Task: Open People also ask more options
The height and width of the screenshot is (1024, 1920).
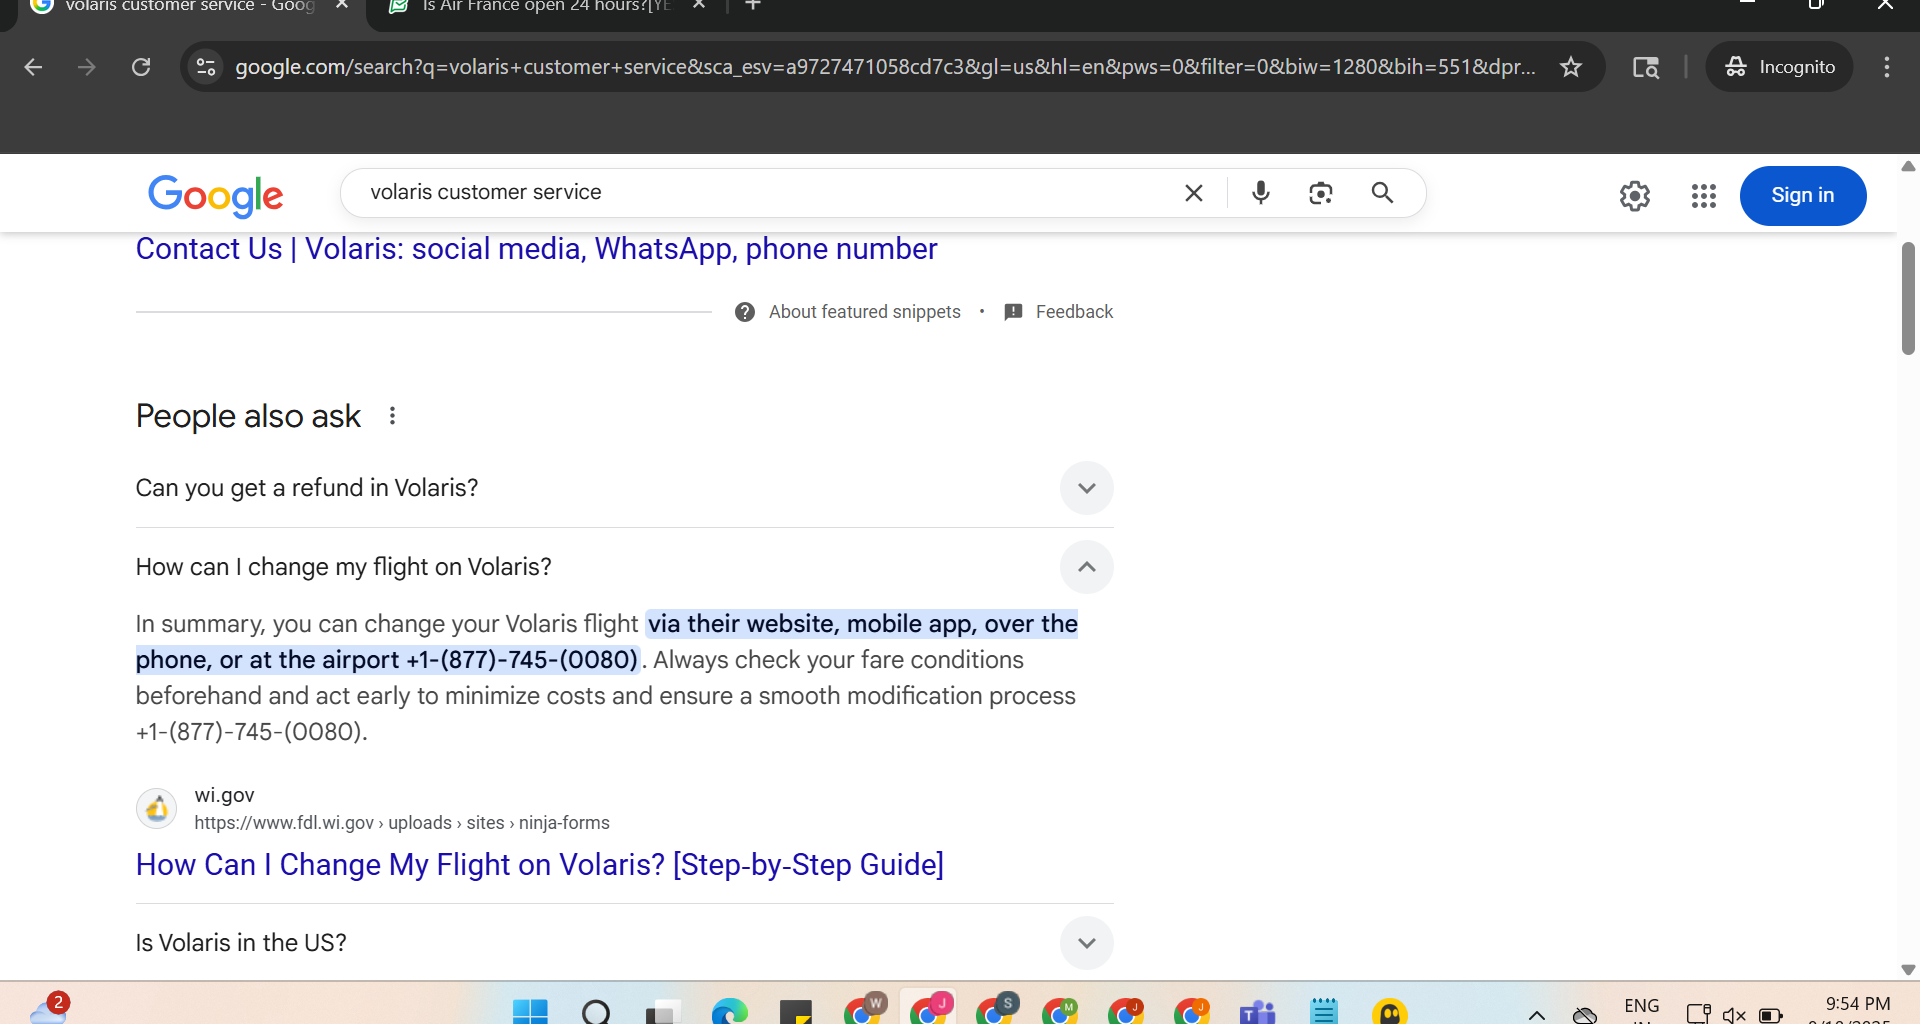Action: pos(392,416)
